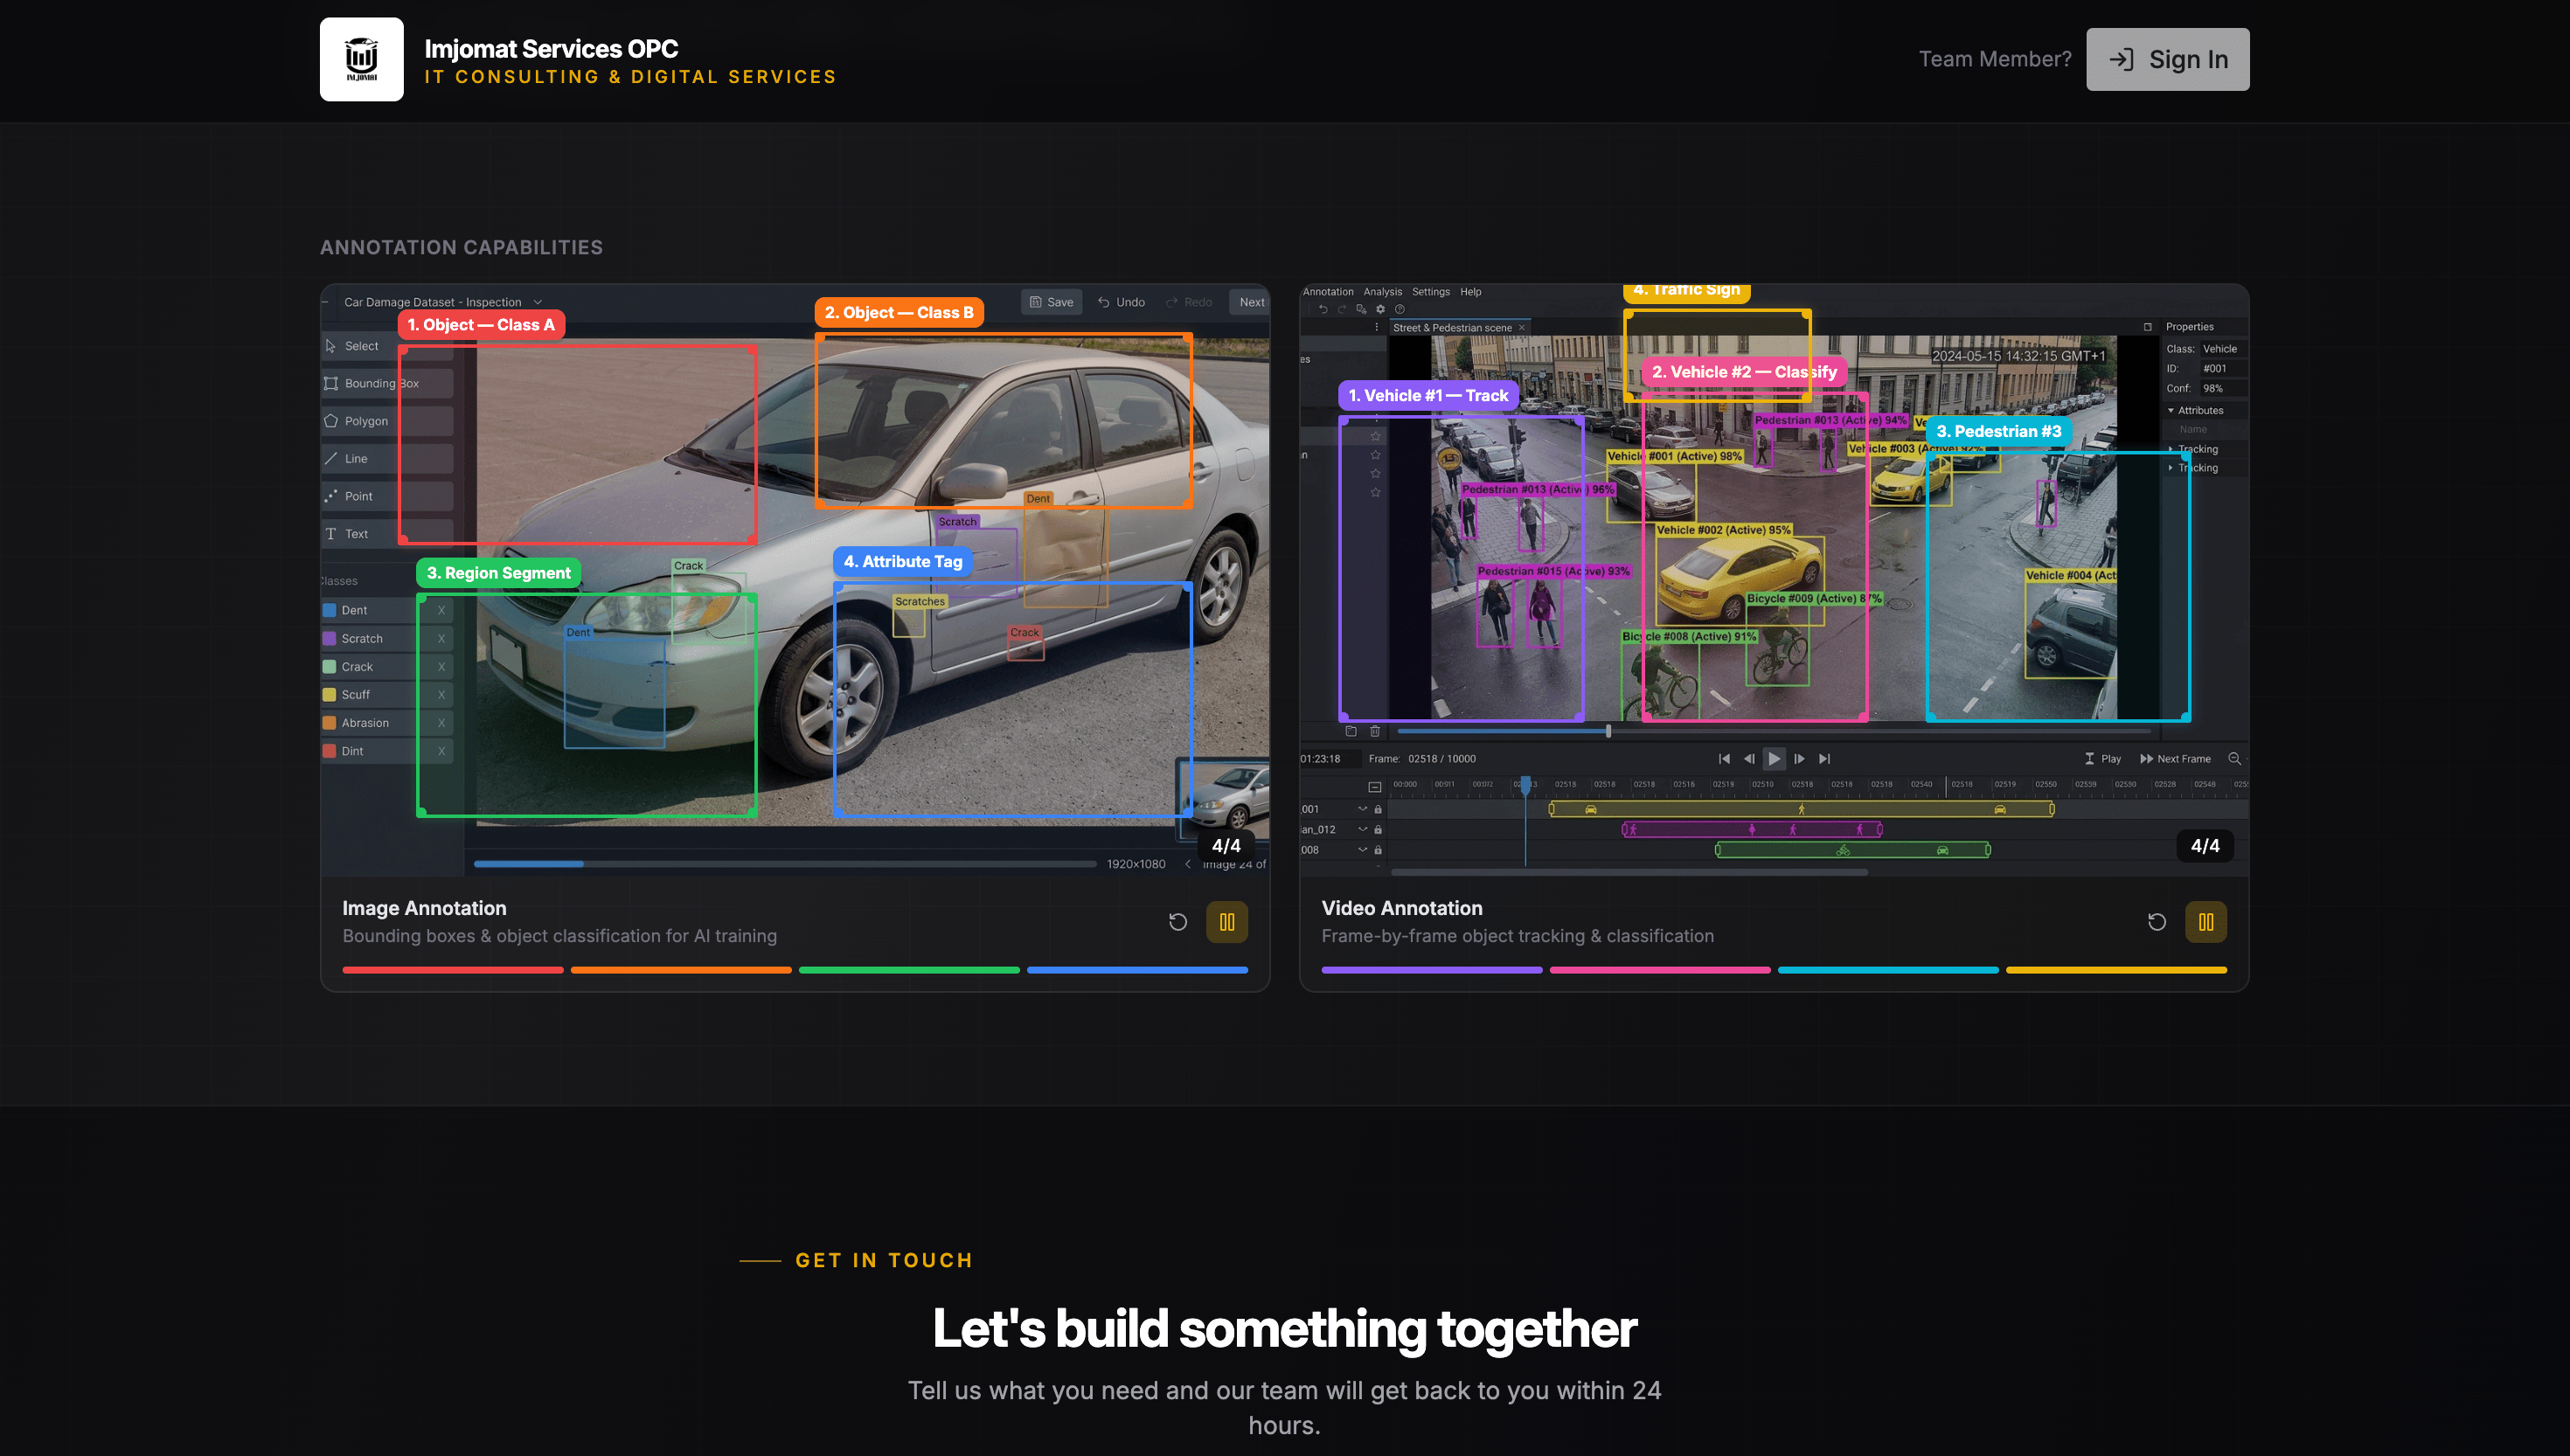Click the Undo button with label
This screenshot has width=2570, height=1456.
point(1121,302)
